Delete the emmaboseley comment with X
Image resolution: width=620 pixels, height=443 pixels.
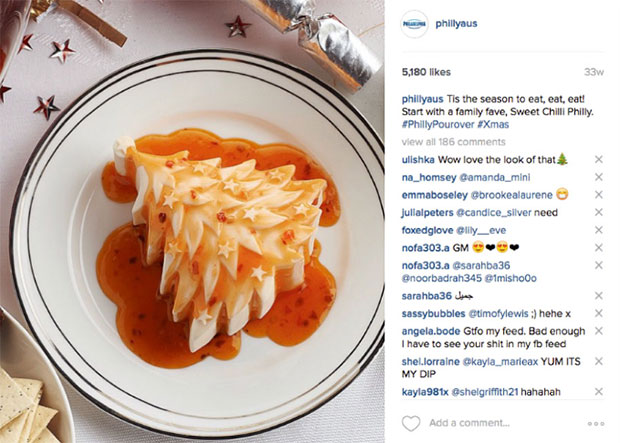coord(599,195)
